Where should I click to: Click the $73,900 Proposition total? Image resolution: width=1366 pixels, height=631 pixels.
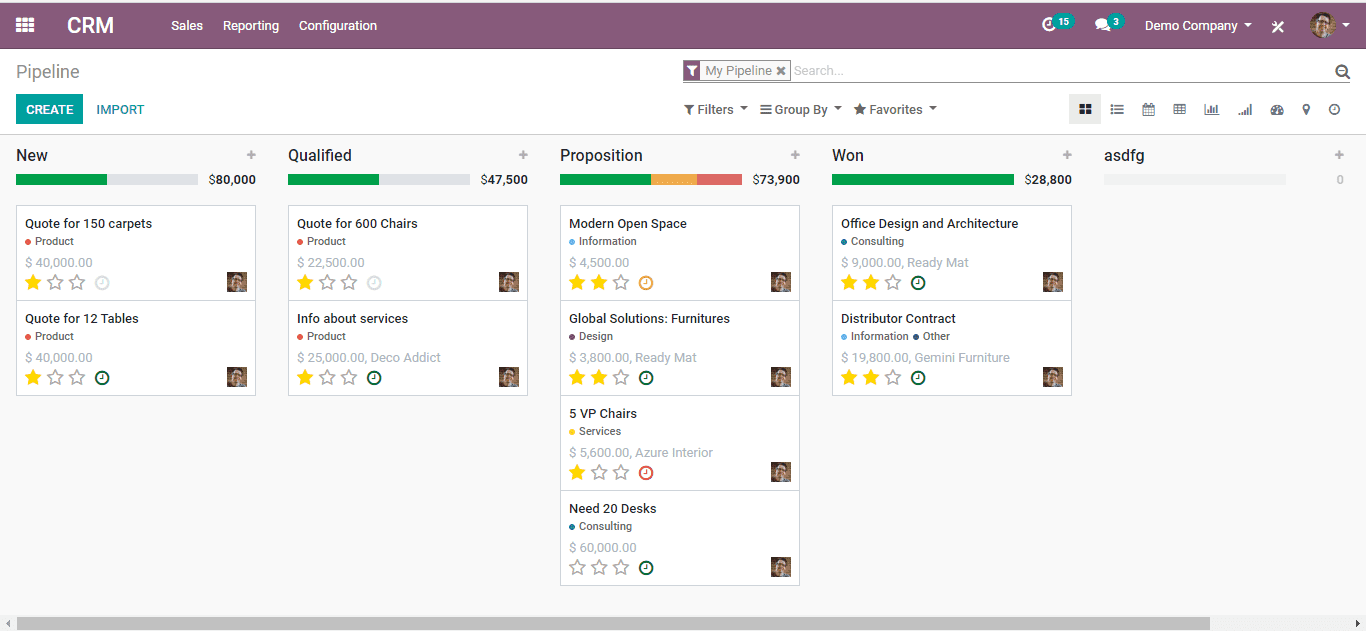coord(776,180)
